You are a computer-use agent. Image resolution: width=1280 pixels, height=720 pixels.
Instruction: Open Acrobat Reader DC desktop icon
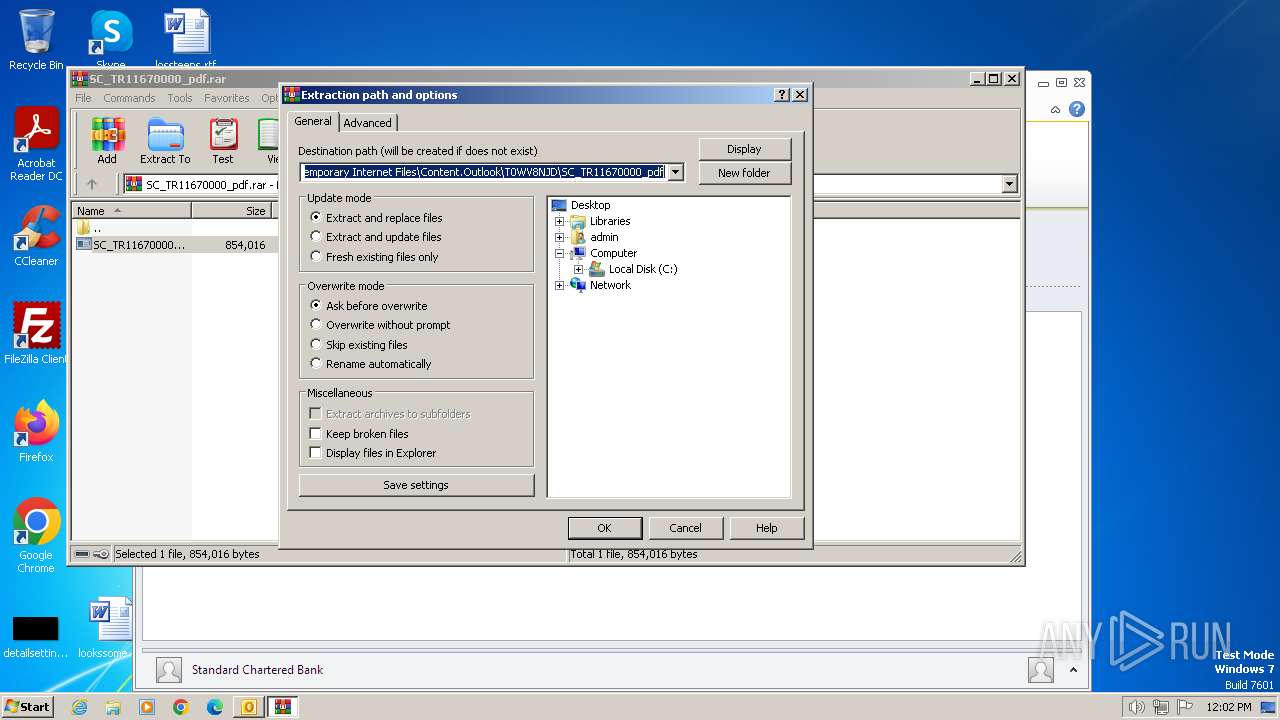[x=36, y=145]
